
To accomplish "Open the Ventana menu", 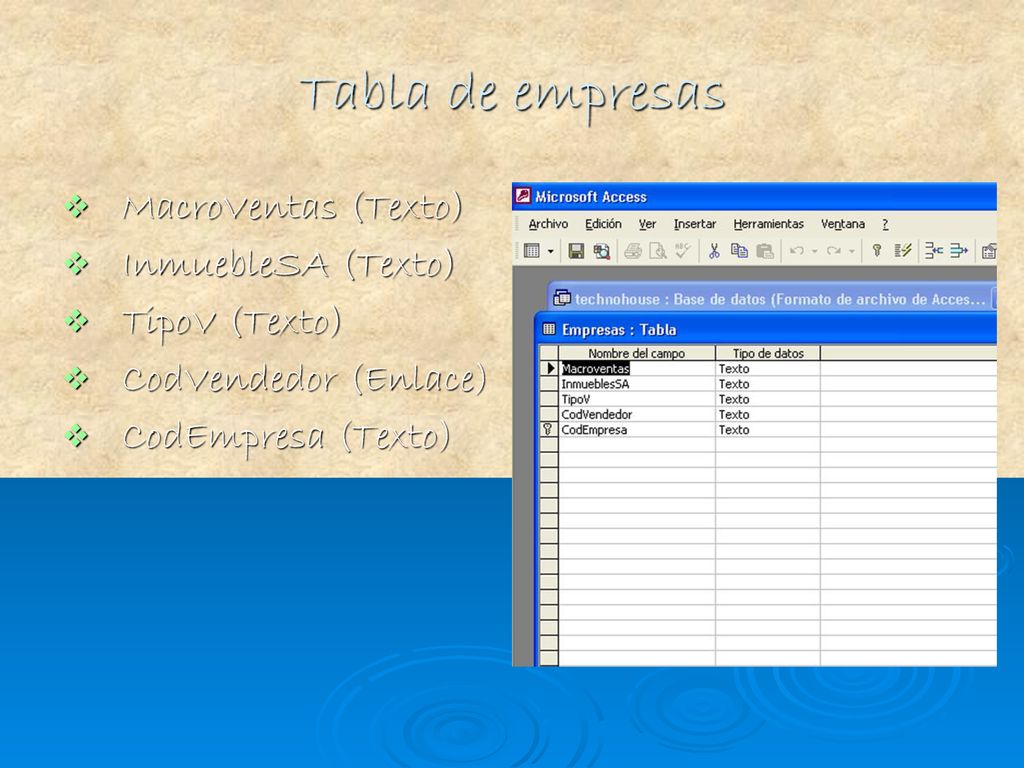I will tap(842, 224).
